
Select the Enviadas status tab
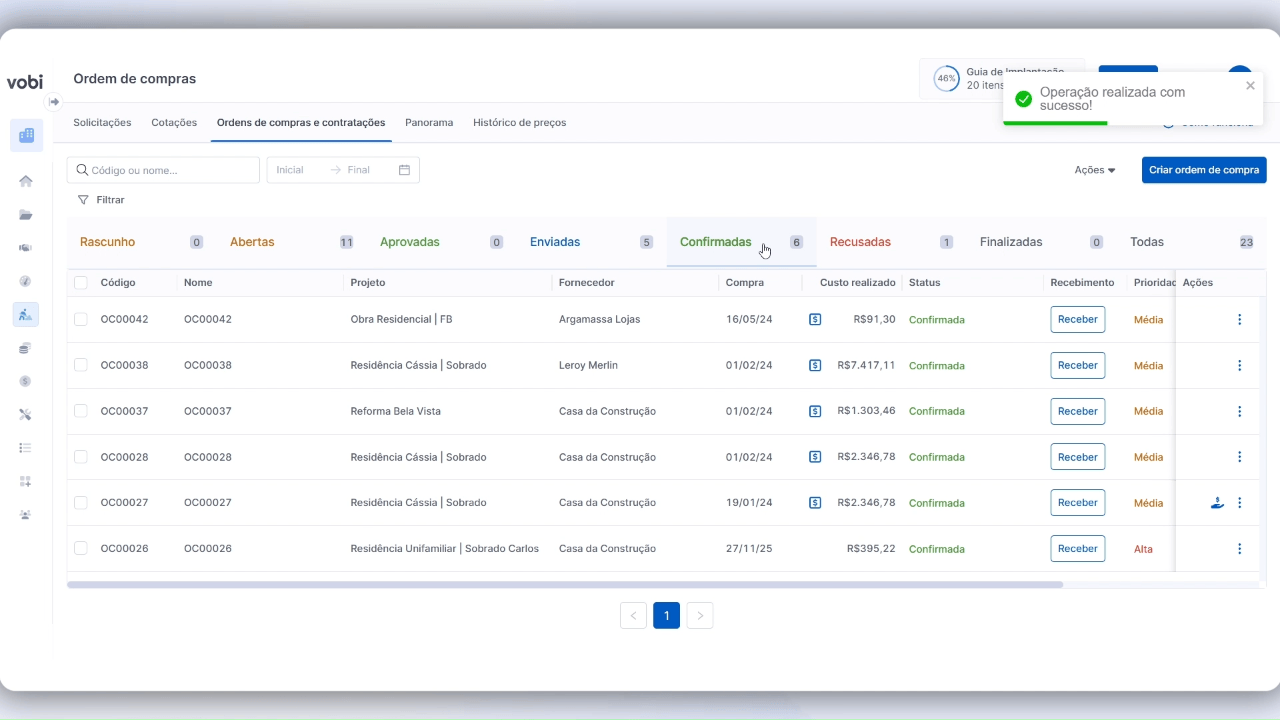click(x=555, y=242)
